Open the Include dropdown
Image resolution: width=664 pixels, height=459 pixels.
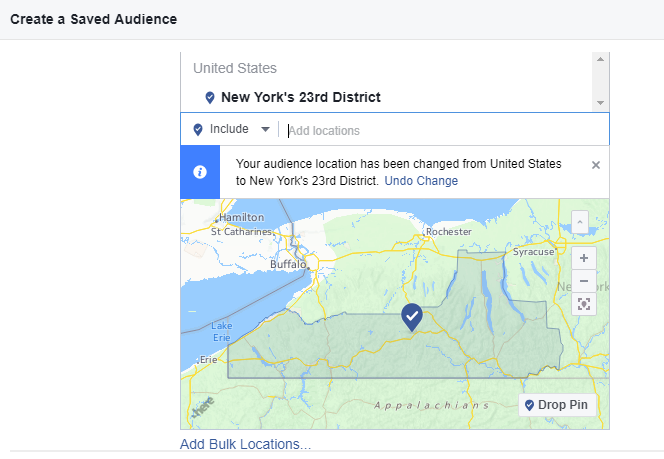pyautogui.click(x=231, y=129)
